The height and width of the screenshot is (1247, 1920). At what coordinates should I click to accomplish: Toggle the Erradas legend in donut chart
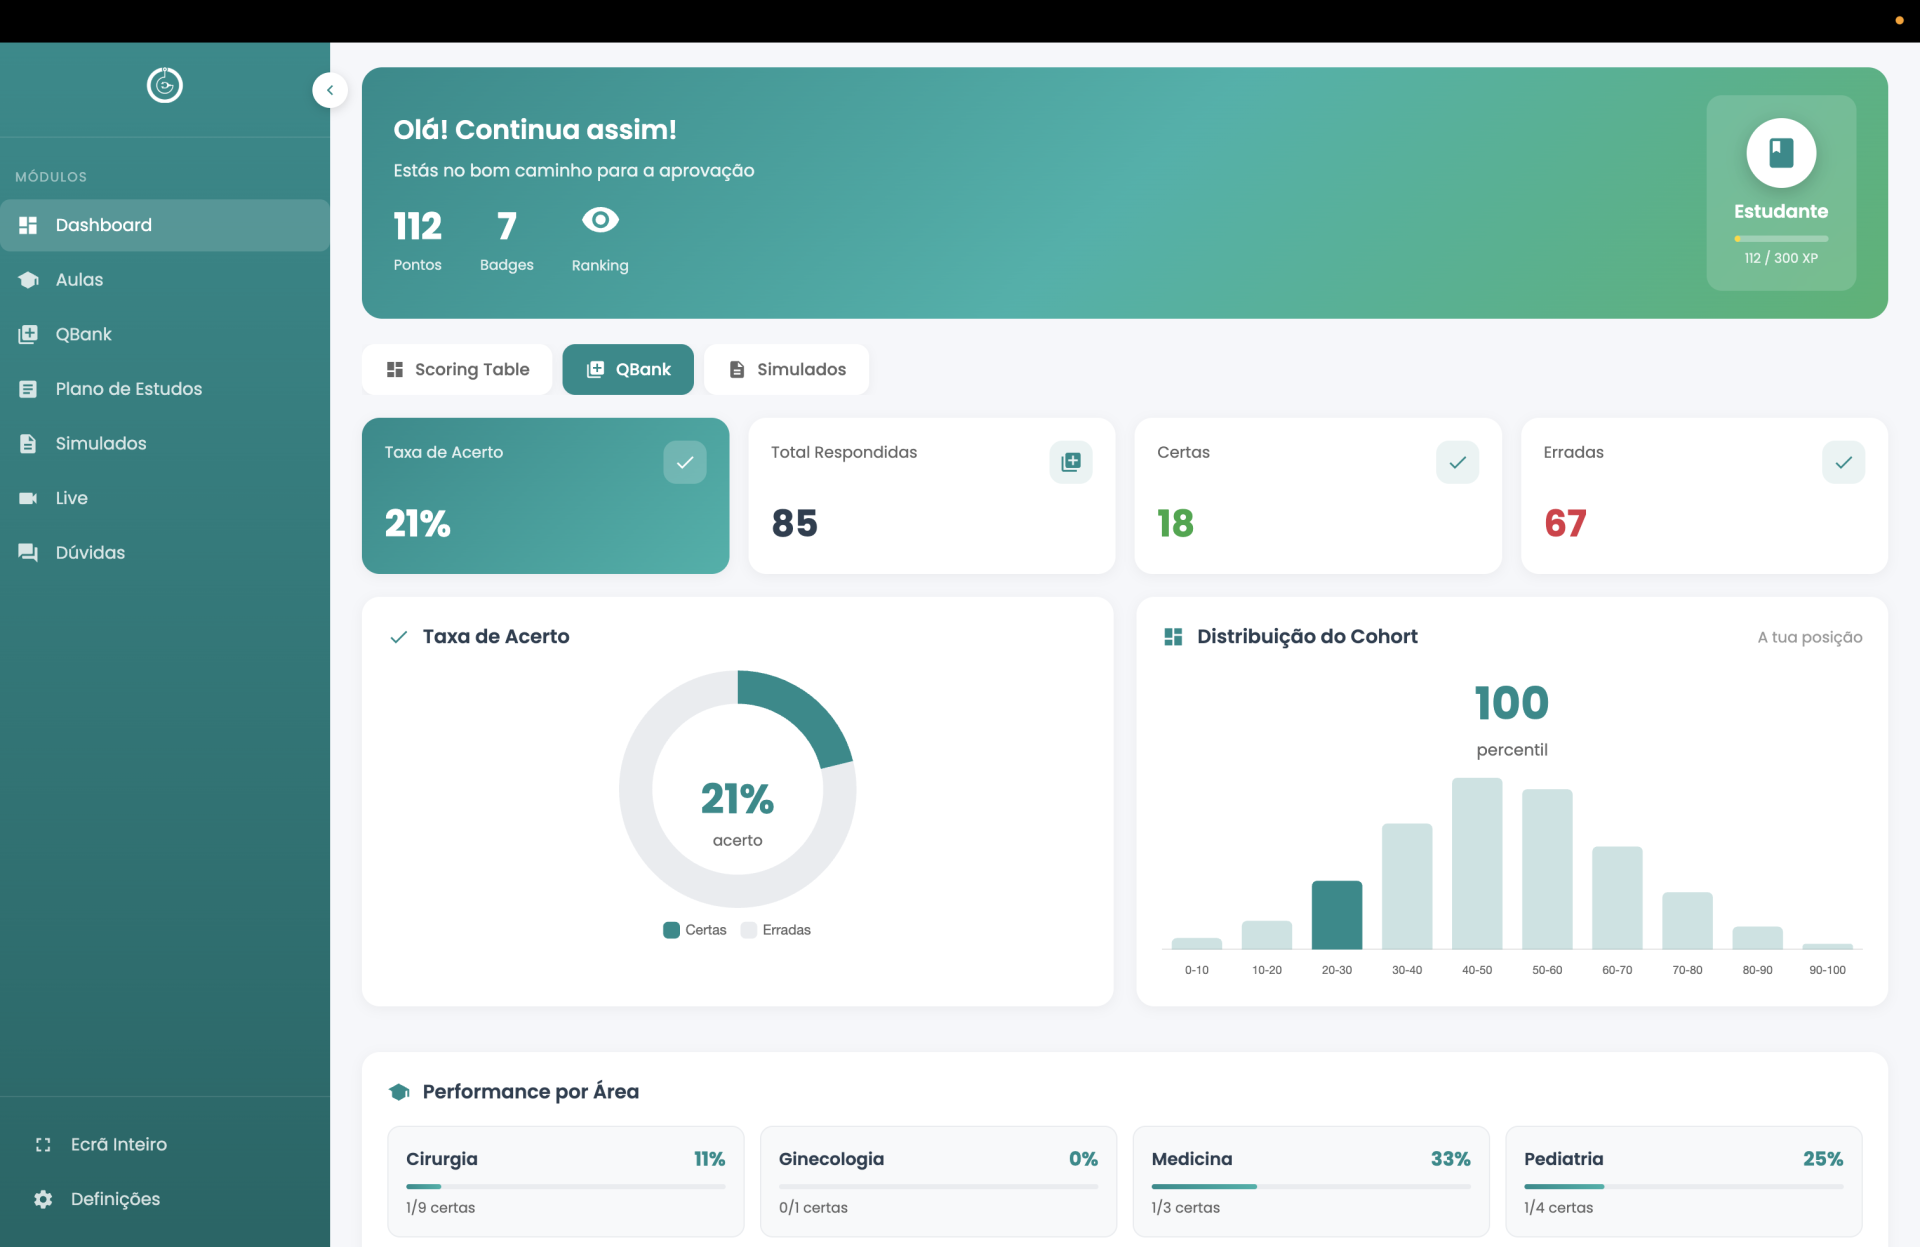click(776, 930)
